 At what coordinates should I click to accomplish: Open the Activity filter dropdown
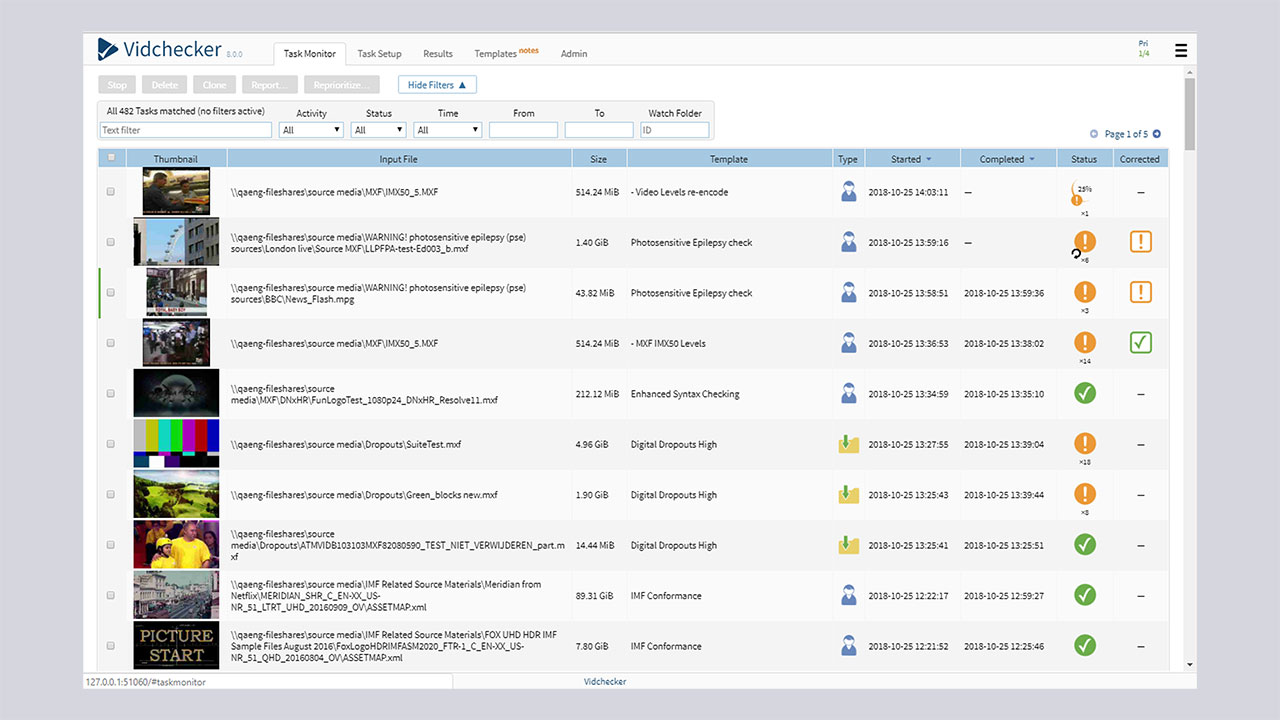311,130
